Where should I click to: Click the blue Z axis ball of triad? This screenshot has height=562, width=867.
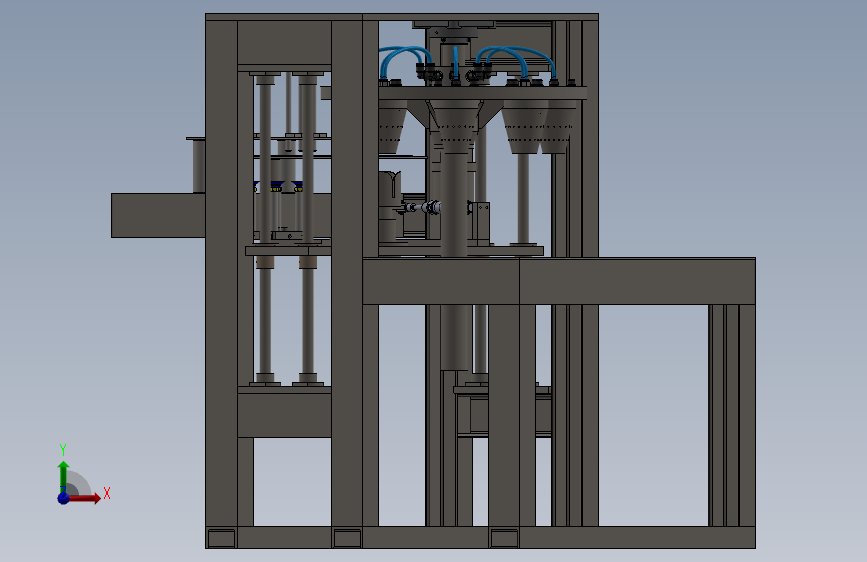click(63, 498)
